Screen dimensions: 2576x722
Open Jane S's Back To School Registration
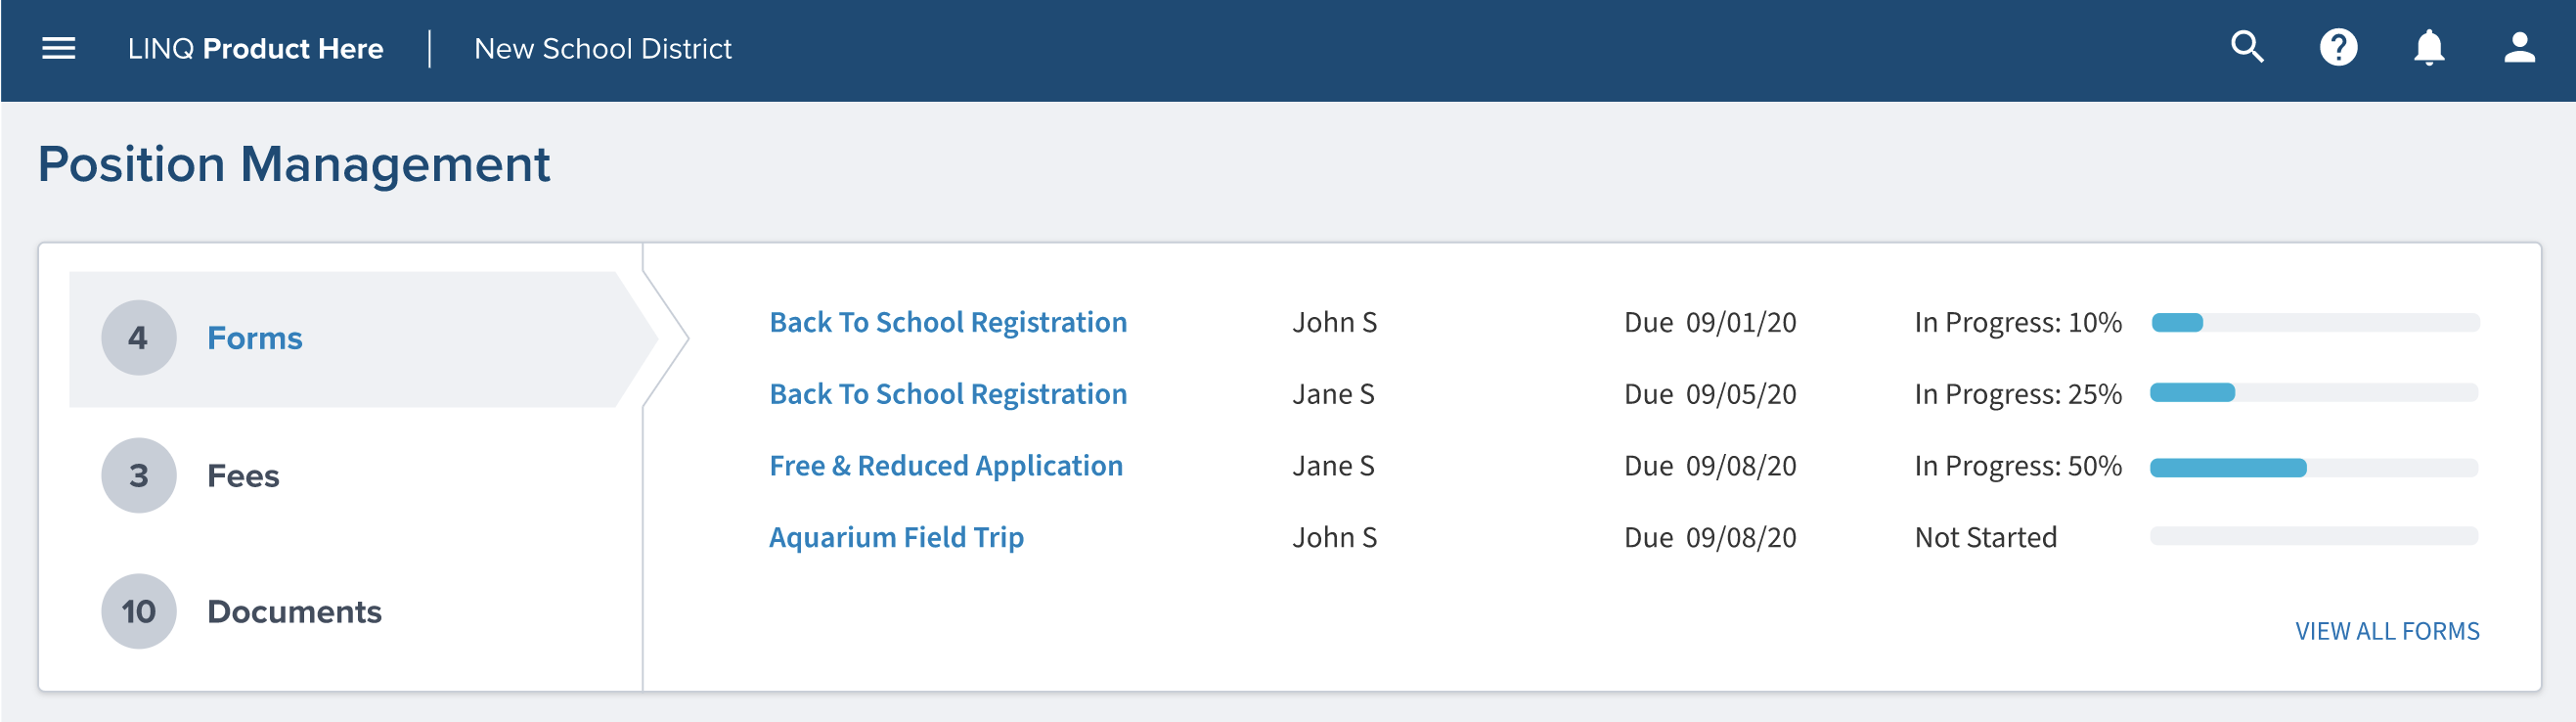click(x=947, y=394)
